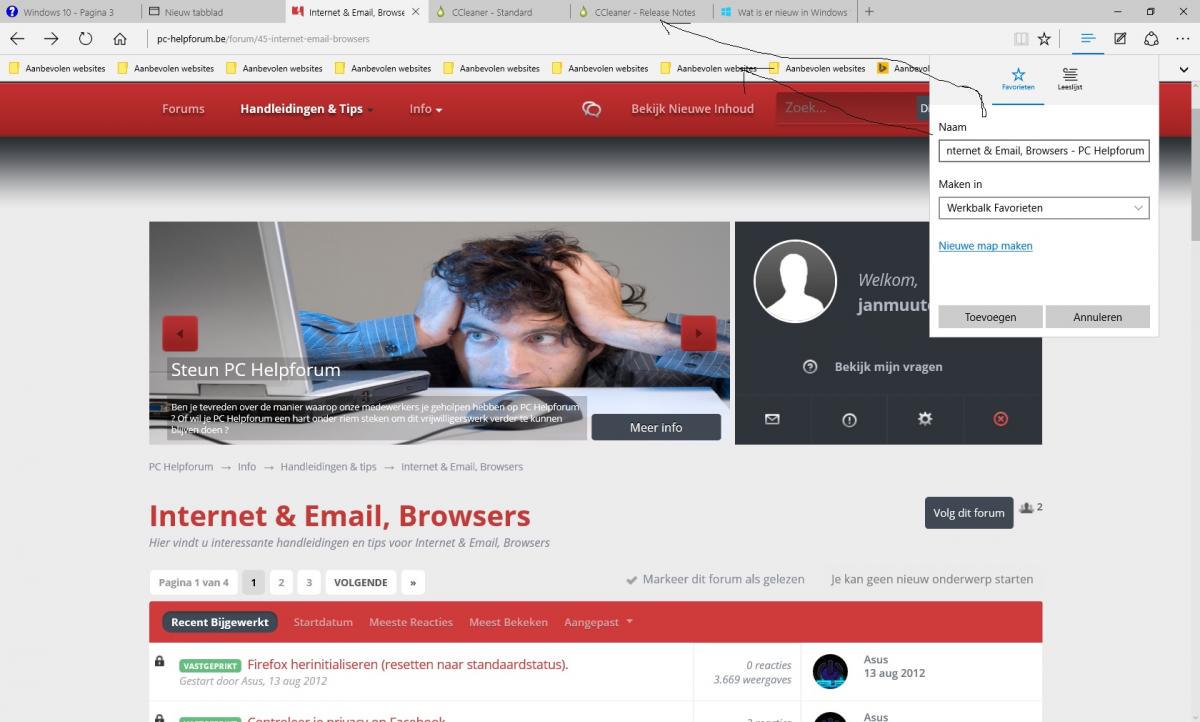Sort topics by Meeste Reacties

click(x=411, y=622)
